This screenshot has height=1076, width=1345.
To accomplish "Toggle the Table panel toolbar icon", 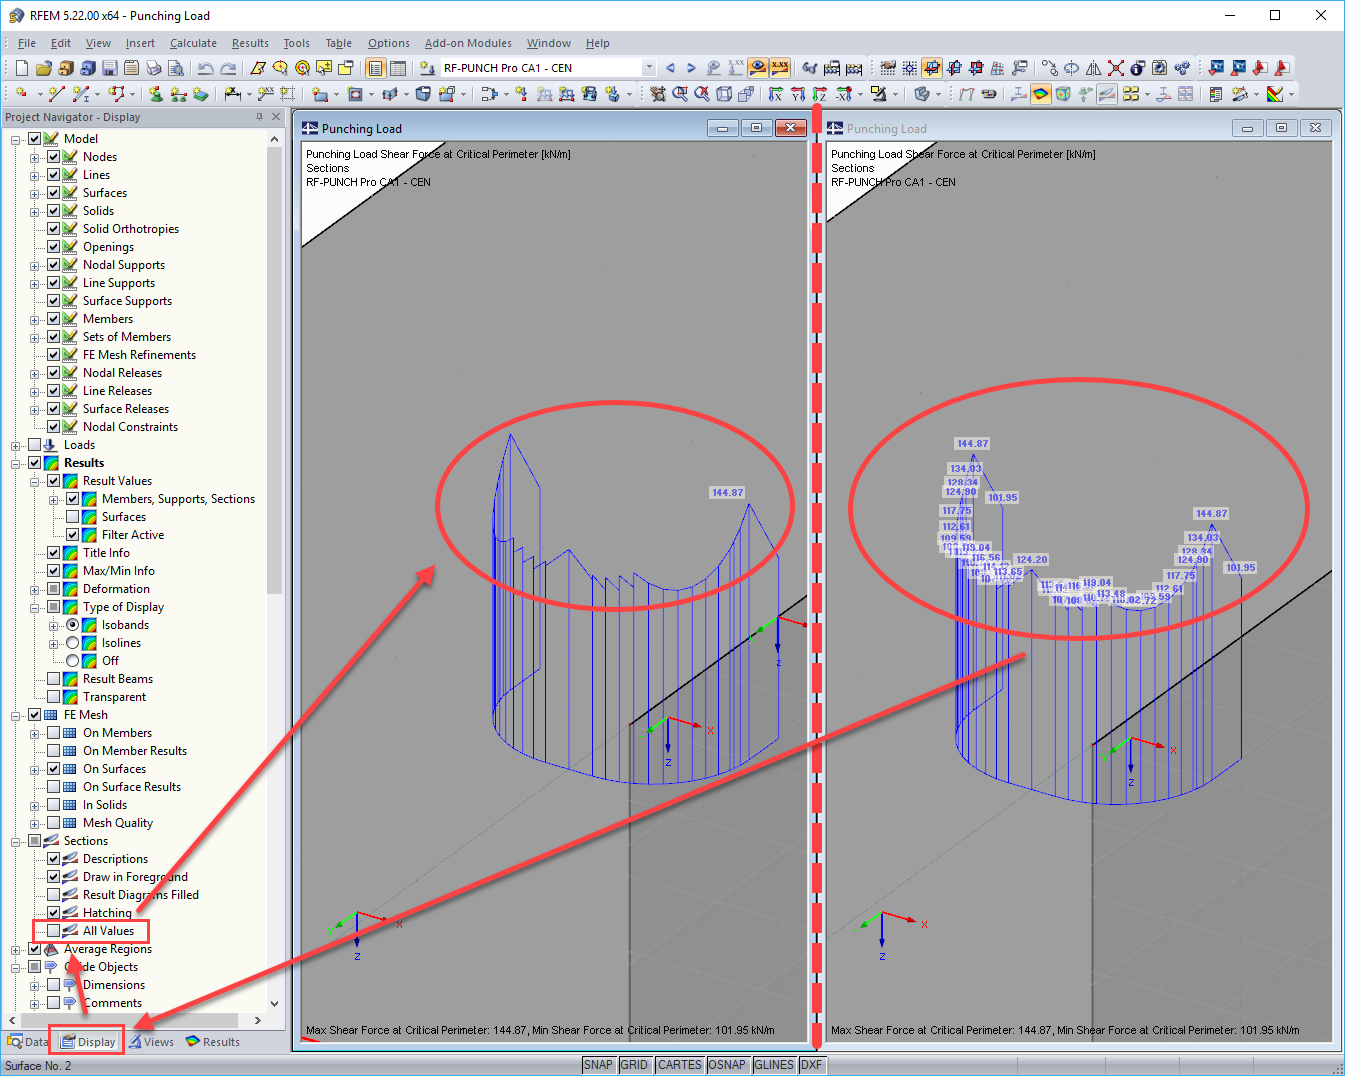I will [398, 68].
